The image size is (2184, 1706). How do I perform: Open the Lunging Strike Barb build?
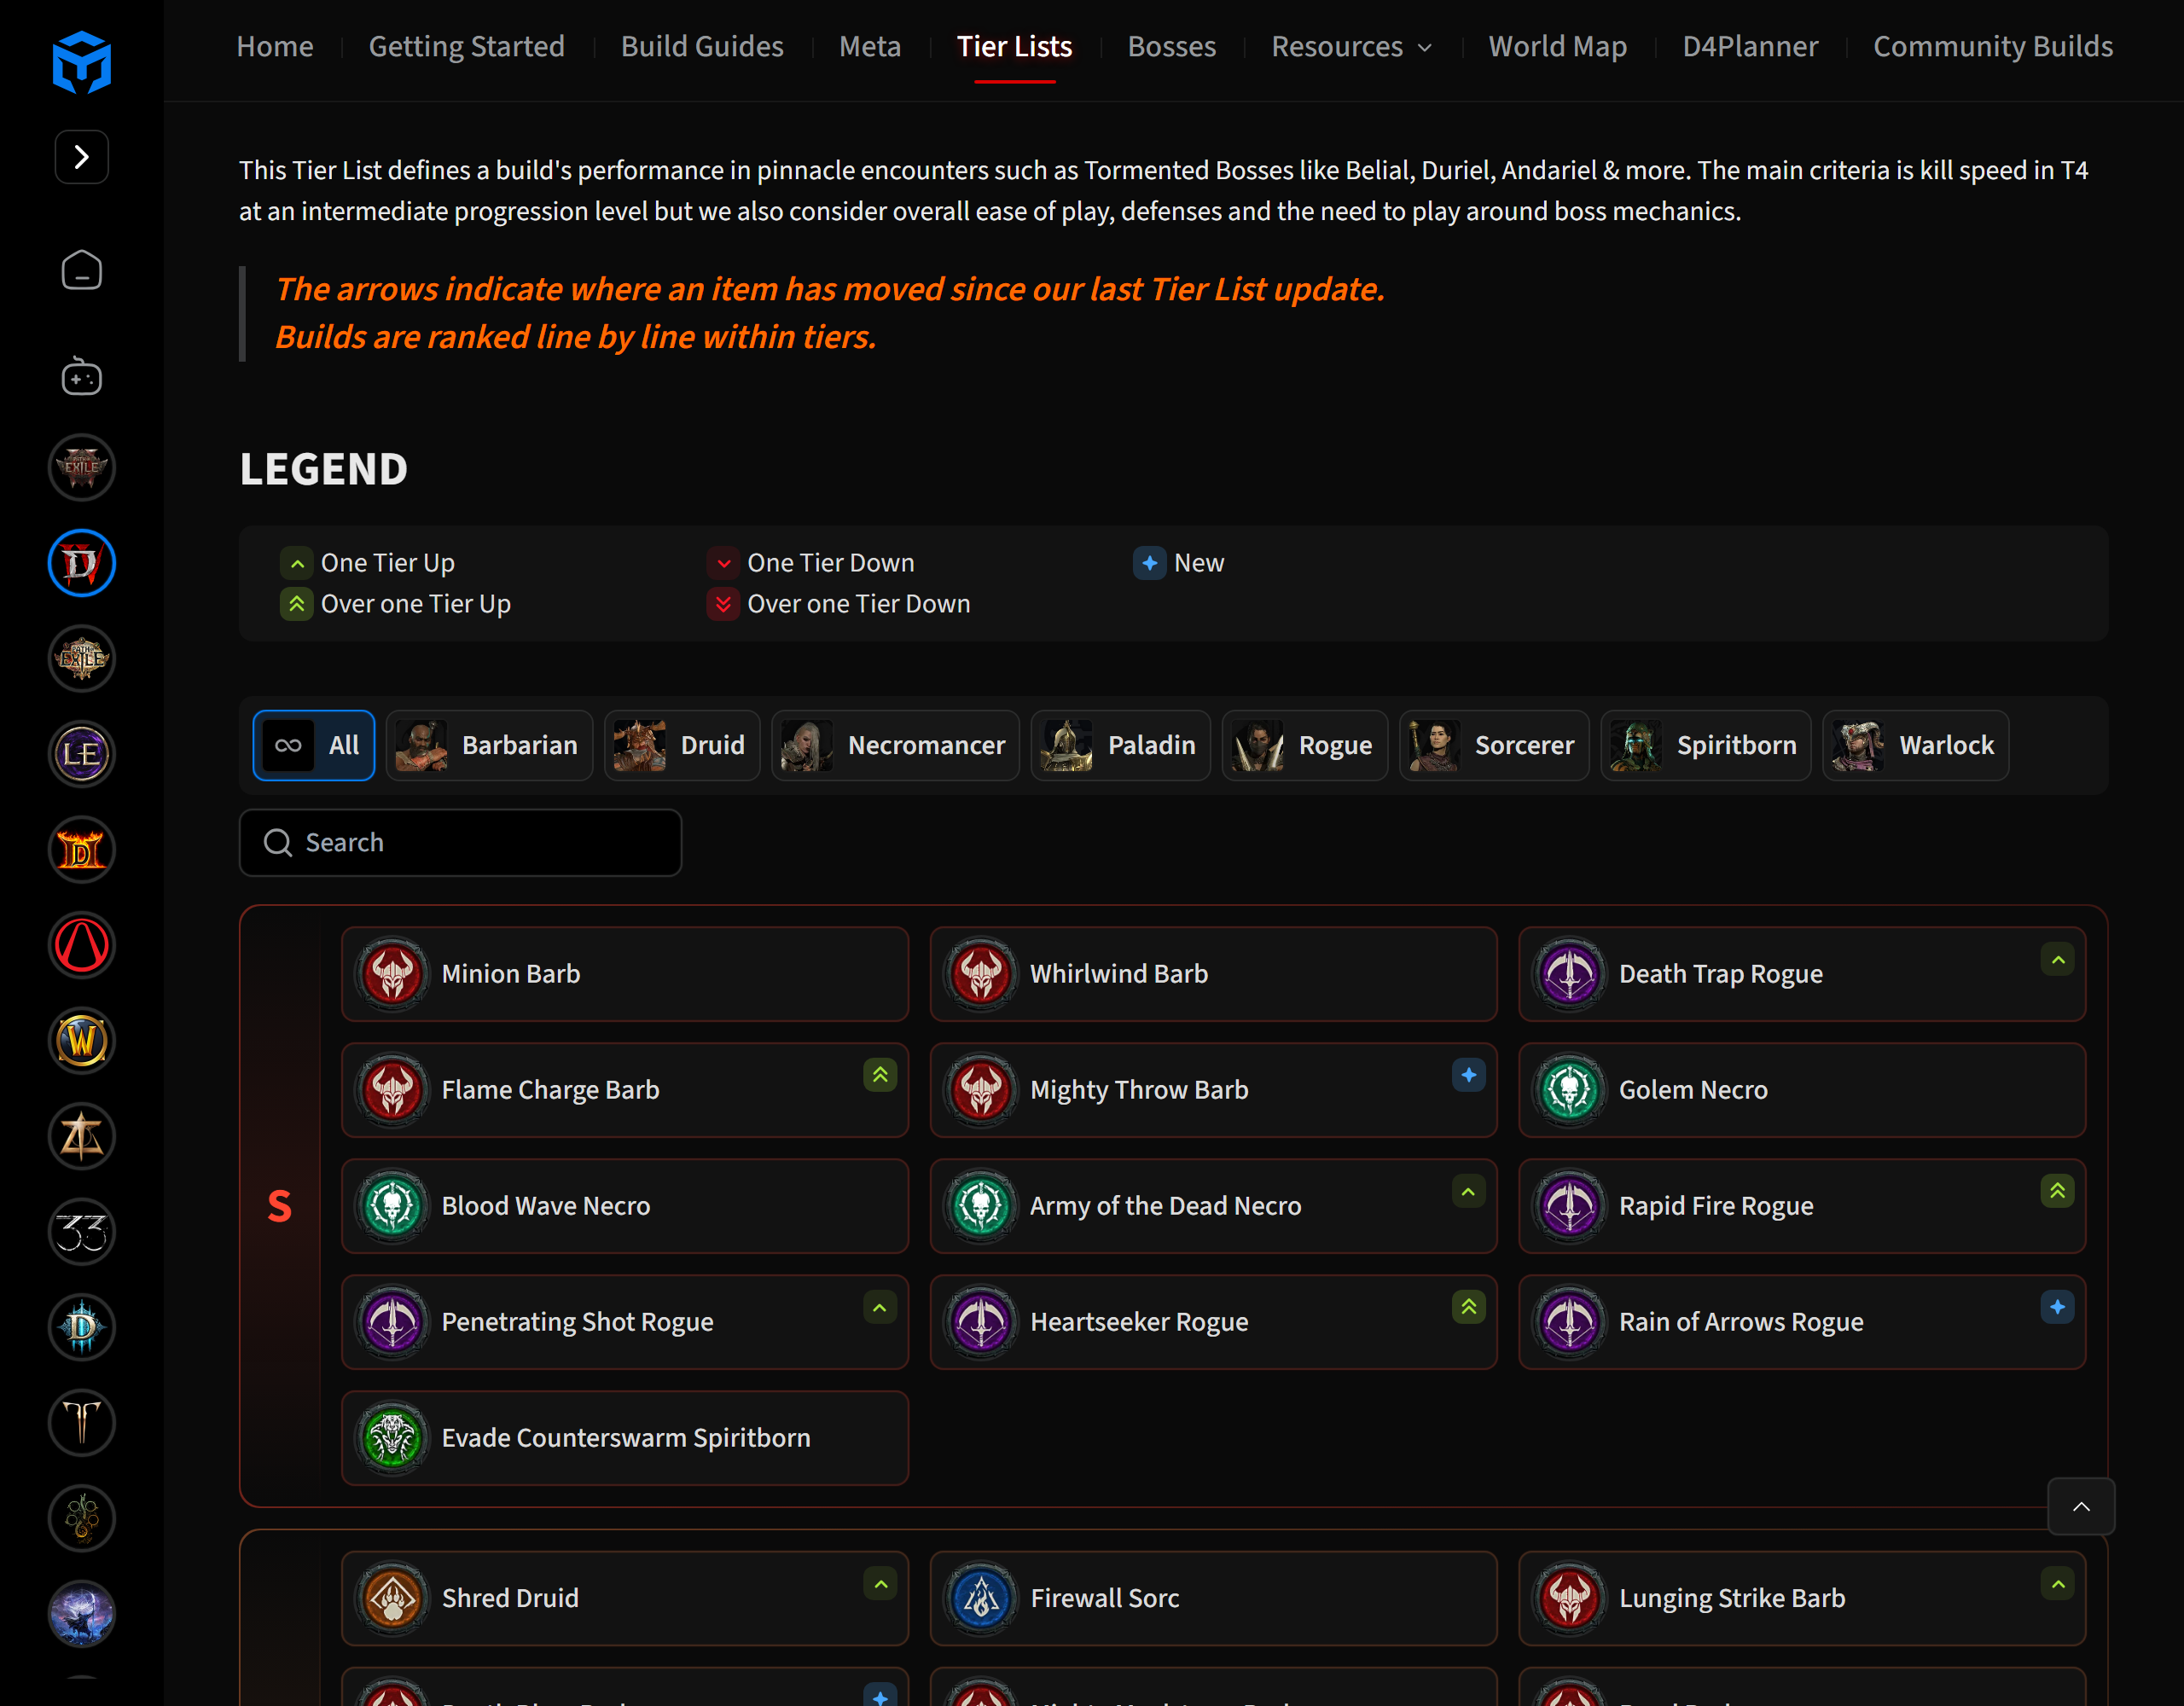(1802, 1598)
